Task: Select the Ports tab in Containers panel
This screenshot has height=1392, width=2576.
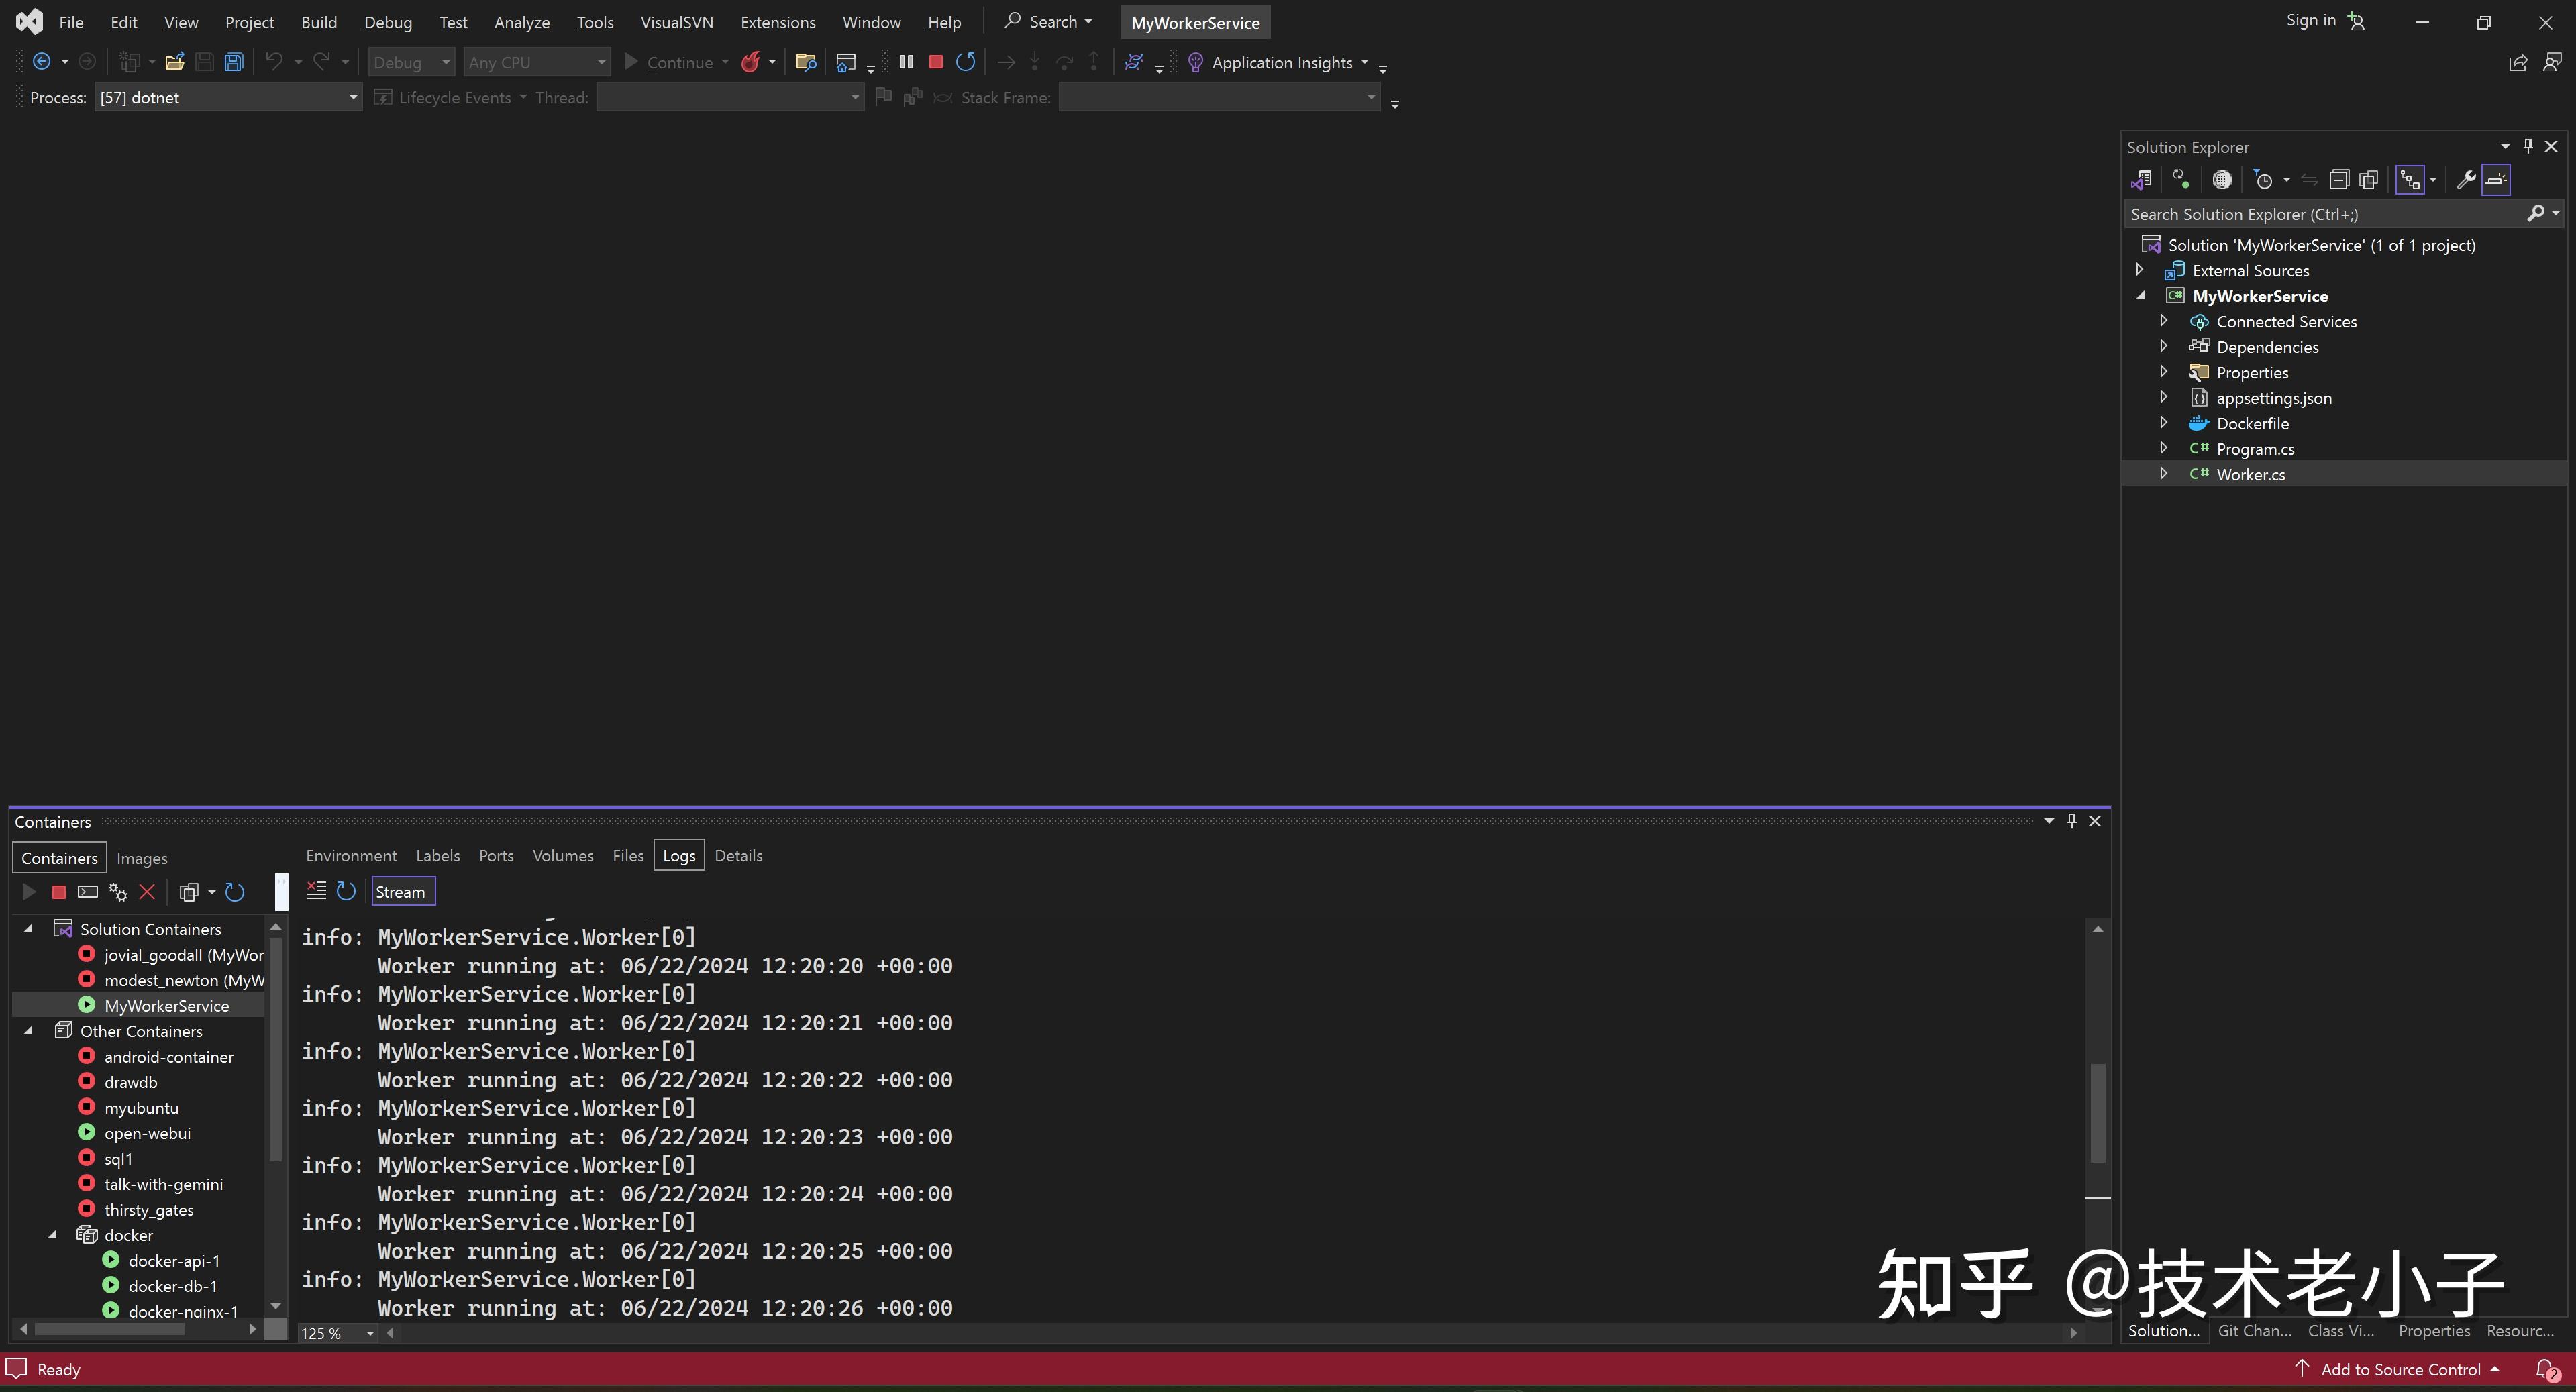Action: 496,855
